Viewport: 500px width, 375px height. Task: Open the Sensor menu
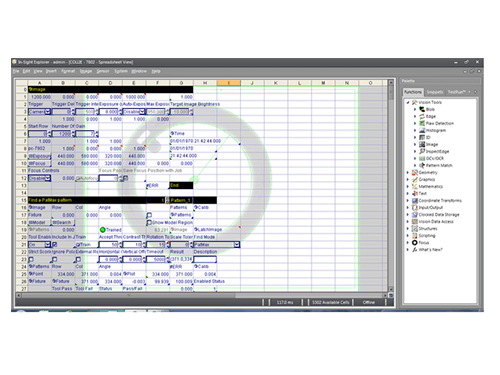coord(103,71)
